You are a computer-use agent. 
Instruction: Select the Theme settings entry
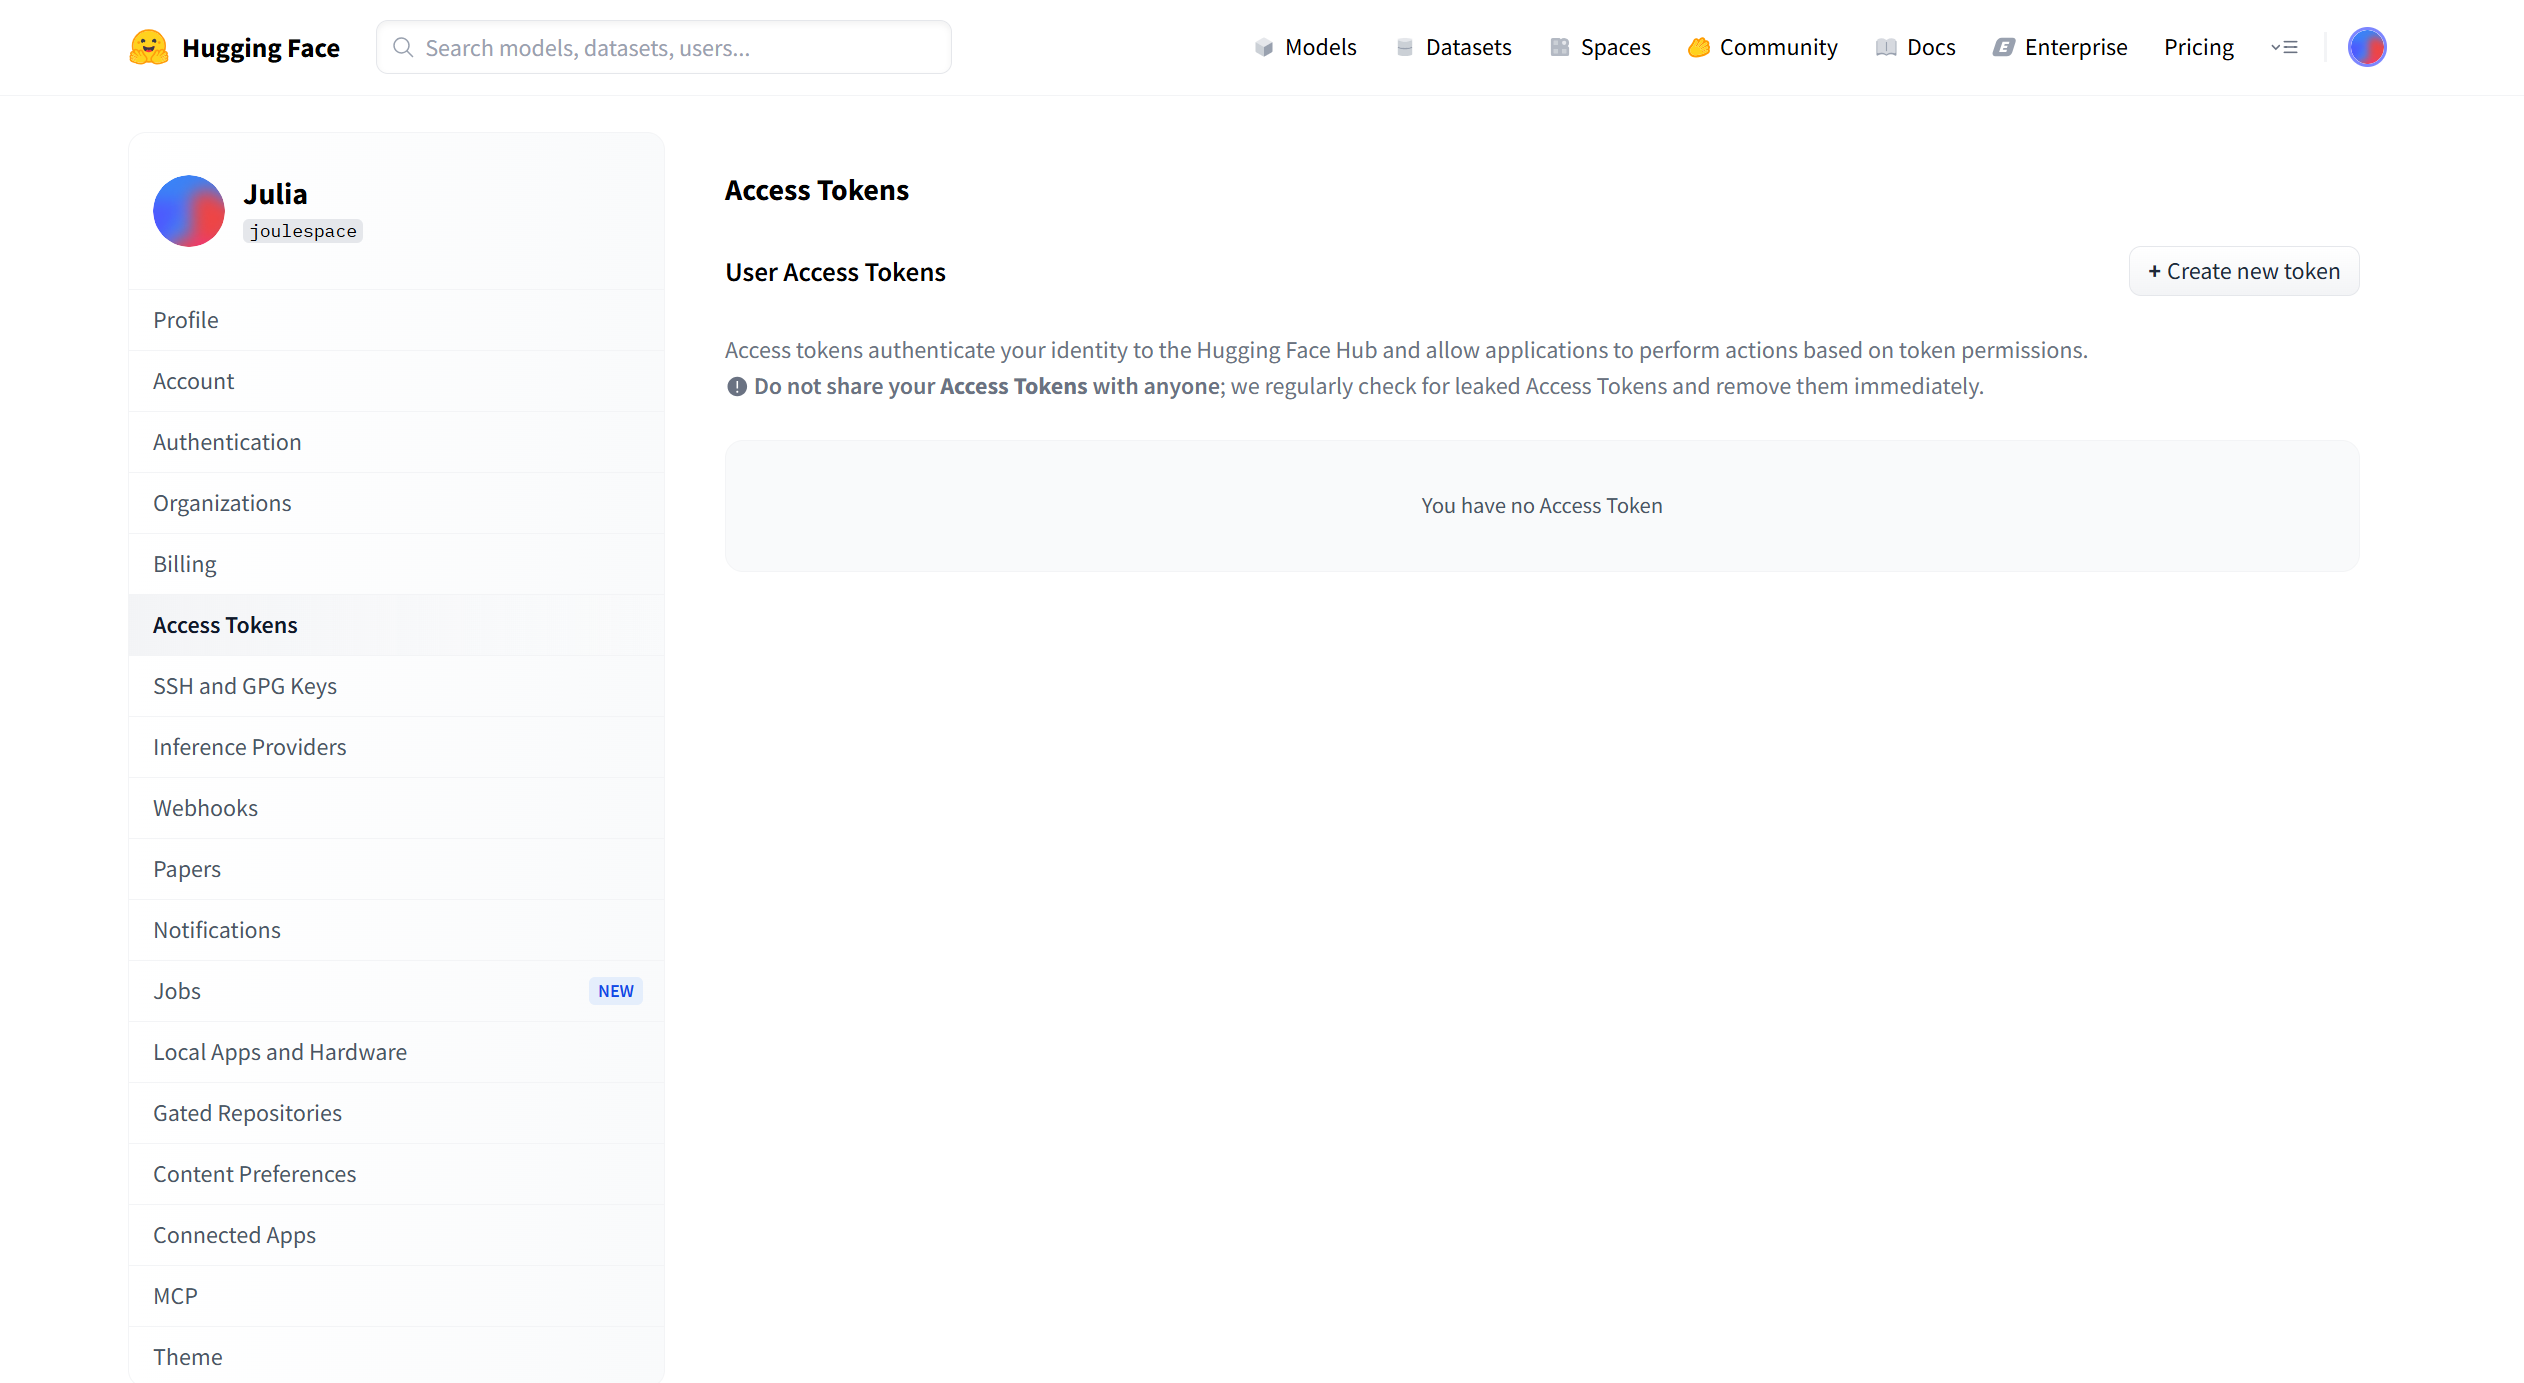[188, 1357]
